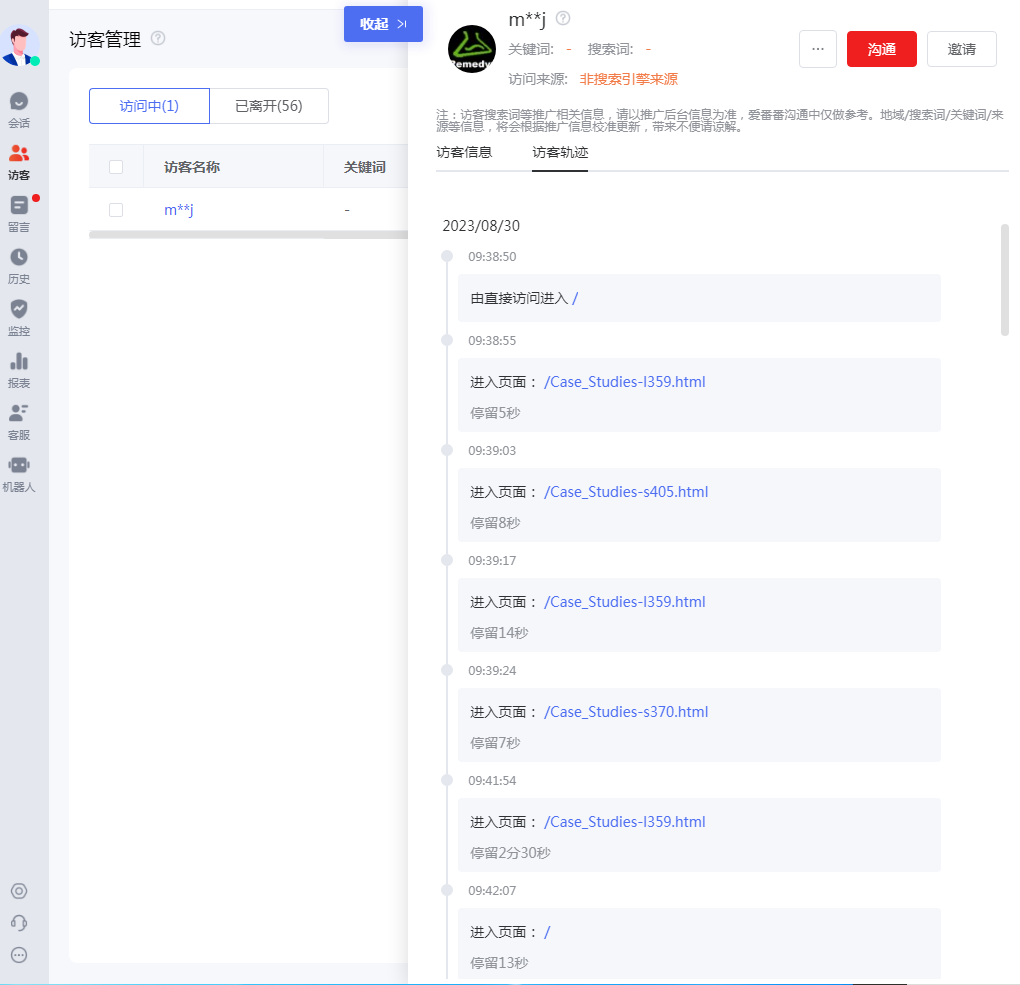Click the target circle icon at sidebar bottom
This screenshot has width=1020, height=985.
19,891
